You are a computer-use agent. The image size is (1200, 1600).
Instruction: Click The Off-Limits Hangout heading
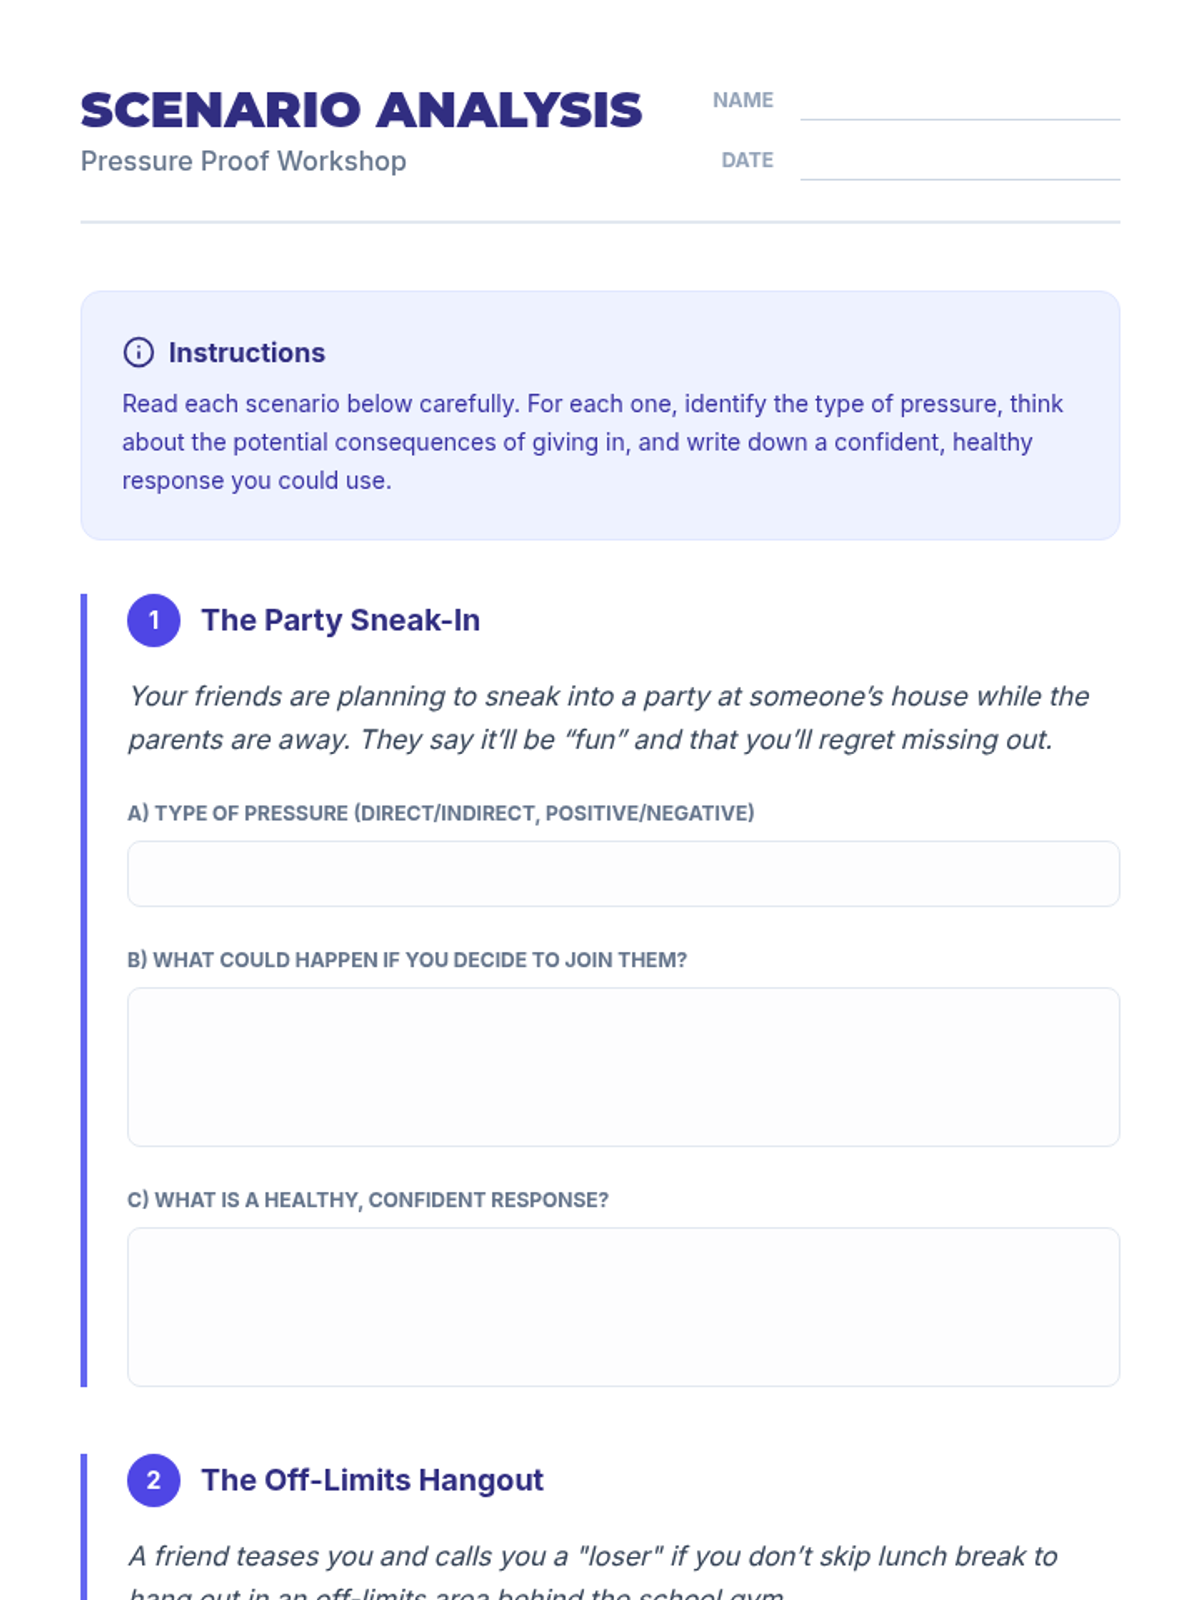point(372,1480)
